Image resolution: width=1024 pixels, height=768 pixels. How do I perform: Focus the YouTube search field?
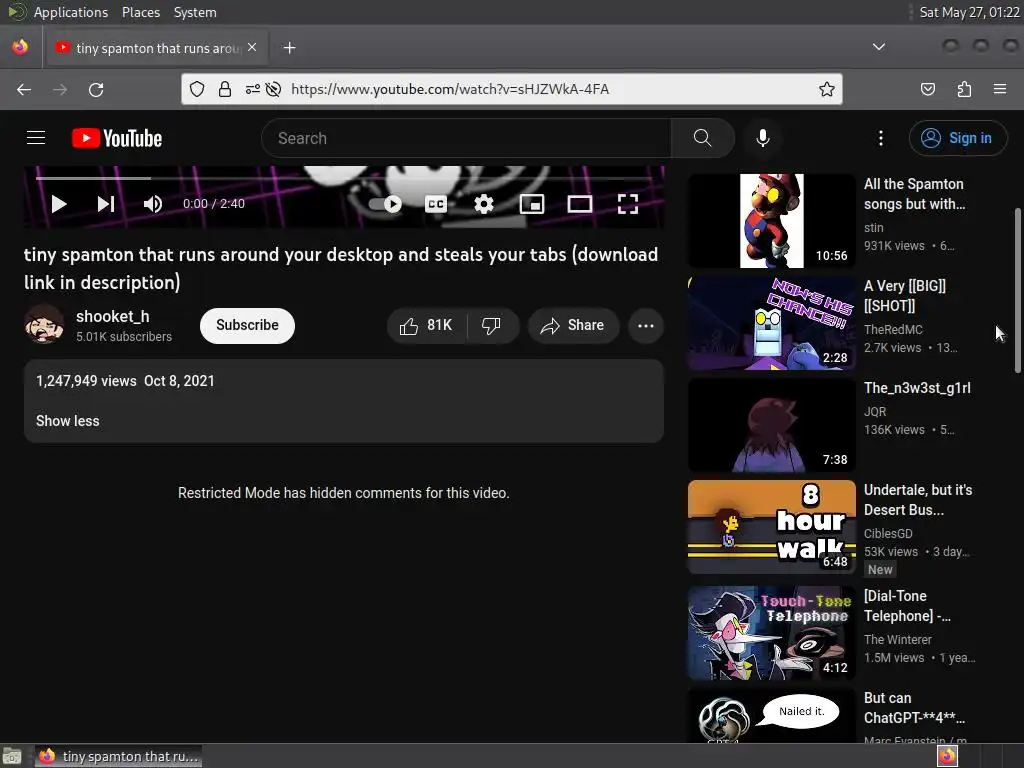466,138
